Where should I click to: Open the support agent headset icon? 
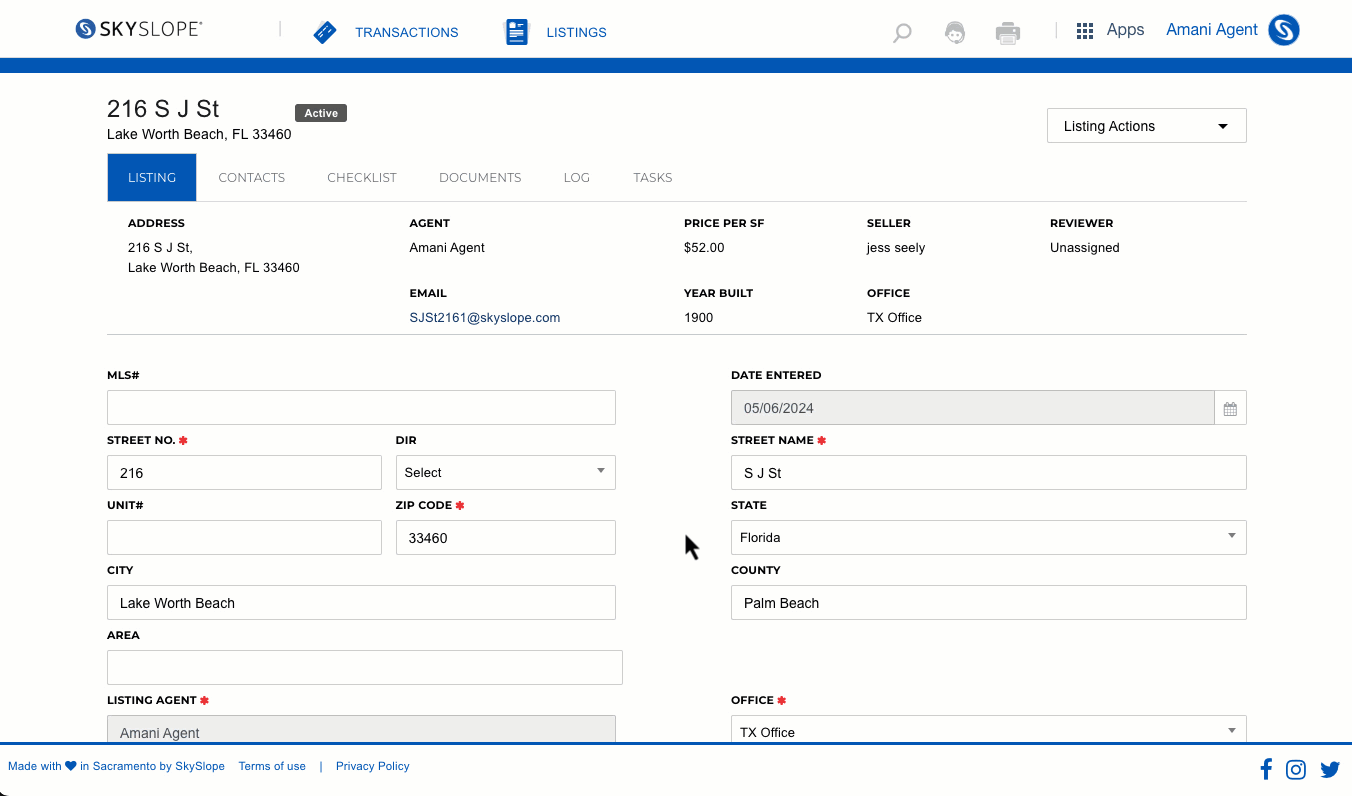pos(955,32)
